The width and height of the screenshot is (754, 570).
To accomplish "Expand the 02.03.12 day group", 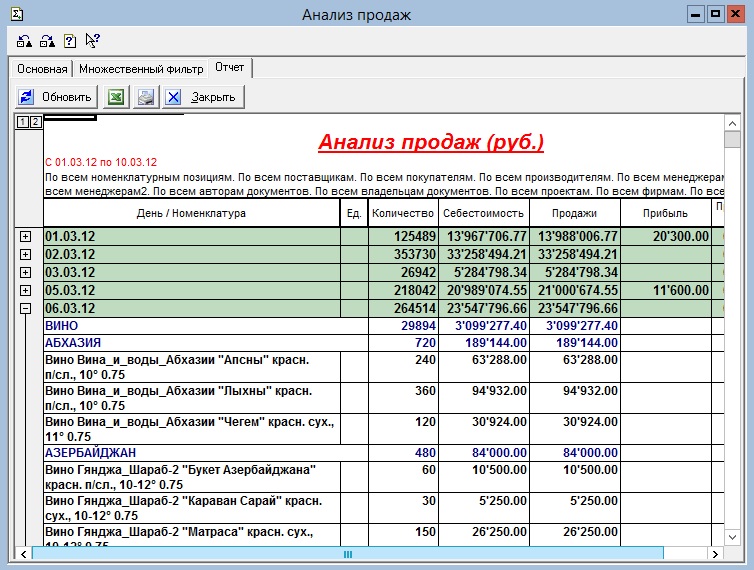I will click(x=25, y=254).
